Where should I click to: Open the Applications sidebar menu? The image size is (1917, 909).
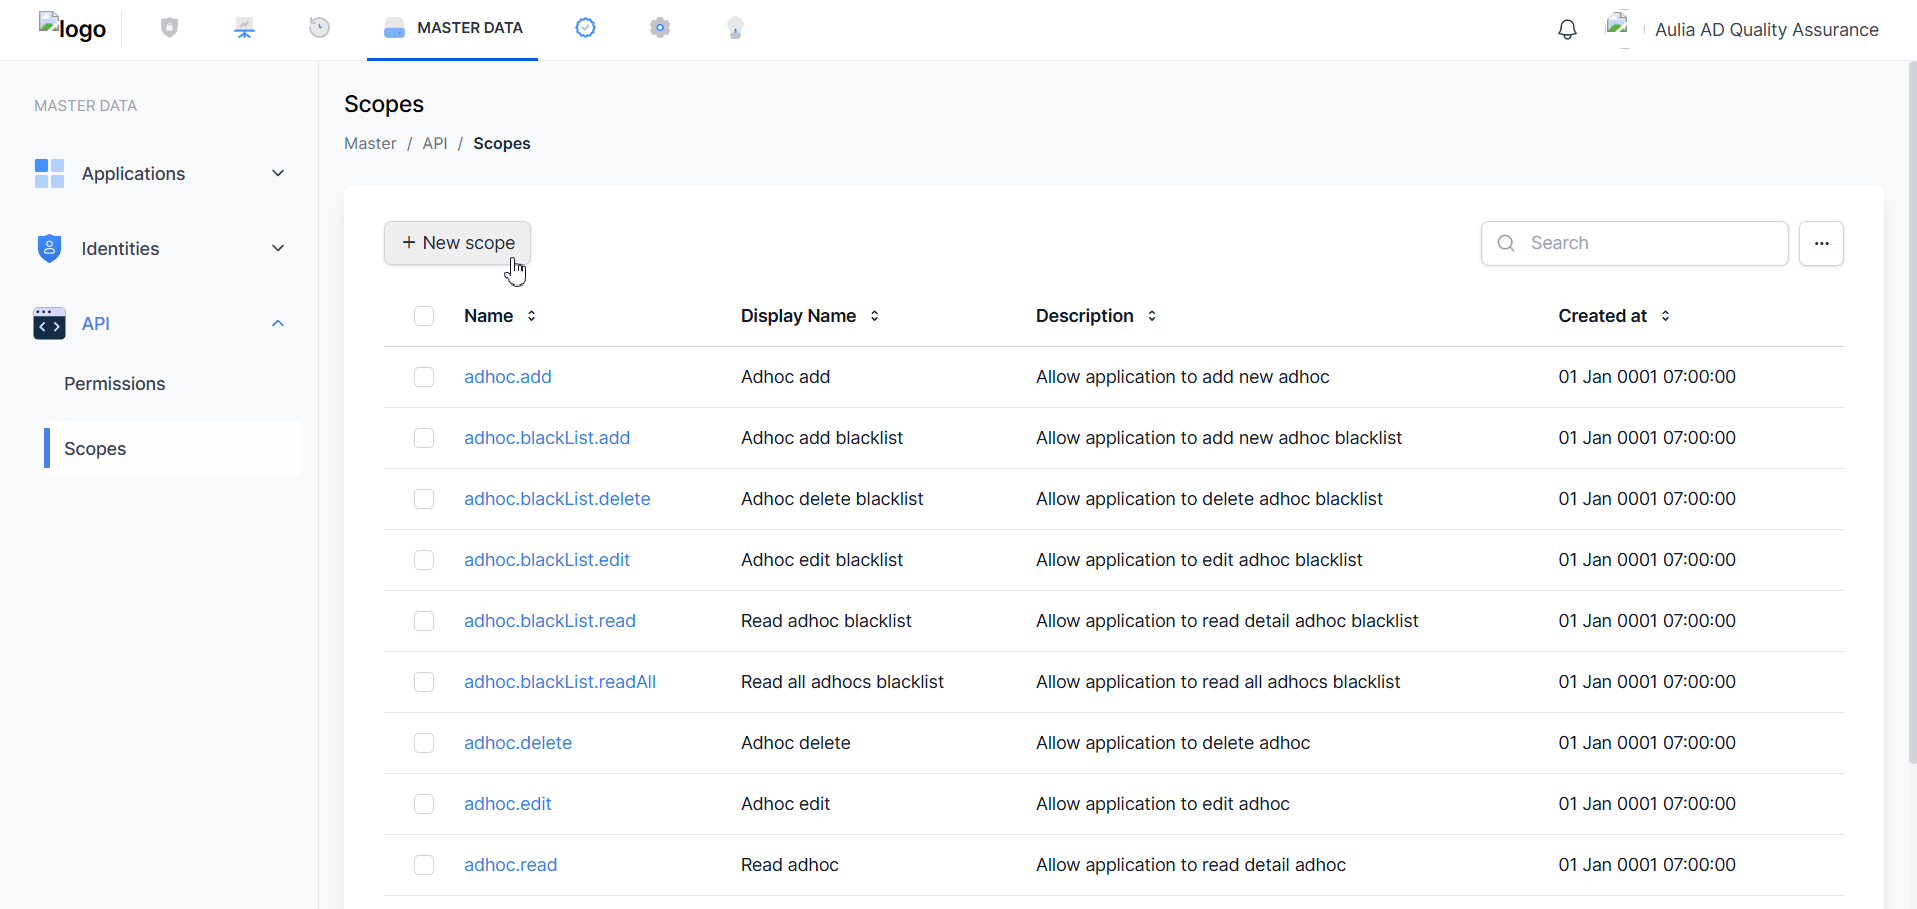point(160,173)
